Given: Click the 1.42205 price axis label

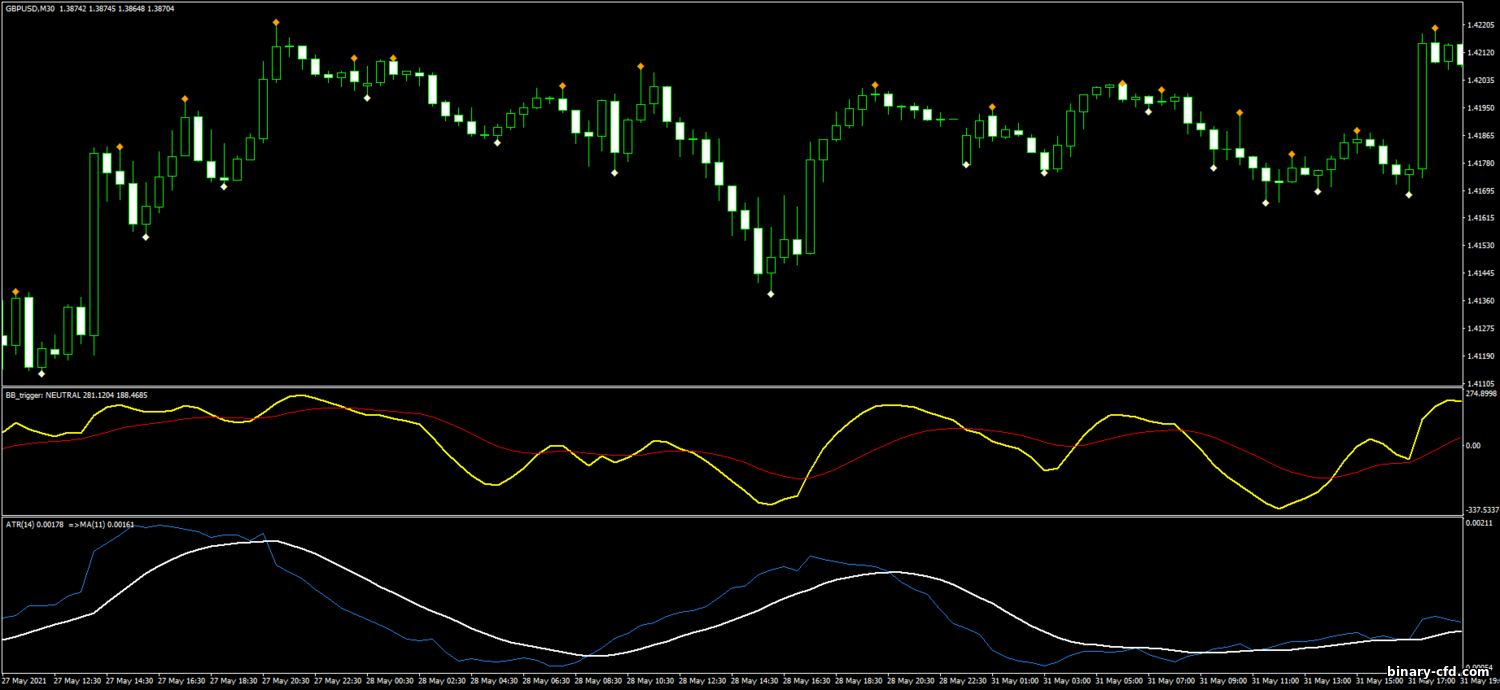Looking at the screenshot, I should pyautogui.click(x=1482, y=25).
